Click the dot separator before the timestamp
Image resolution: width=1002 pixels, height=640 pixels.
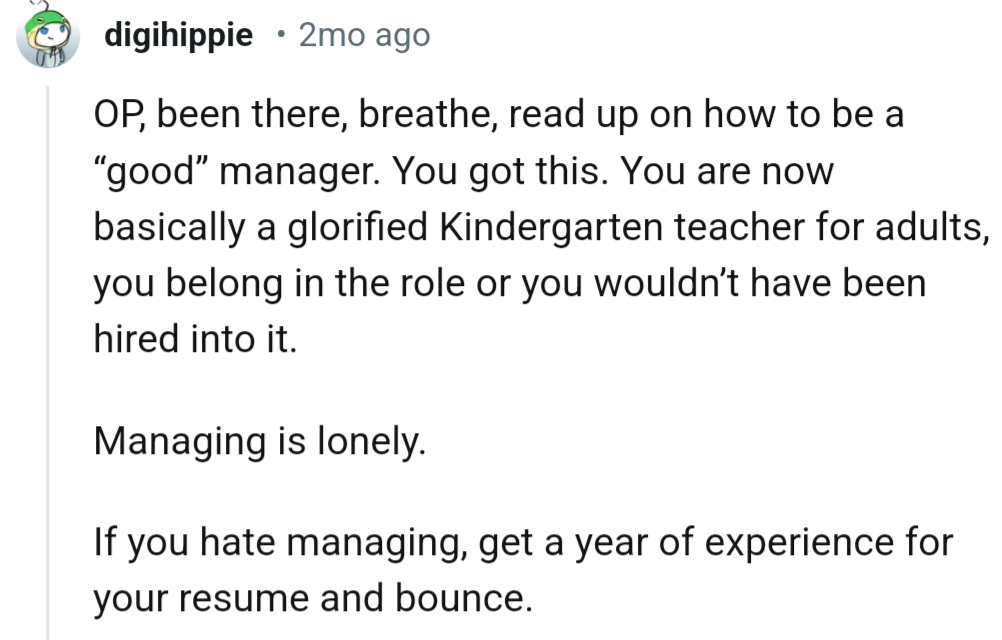click(x=282, y=37)
